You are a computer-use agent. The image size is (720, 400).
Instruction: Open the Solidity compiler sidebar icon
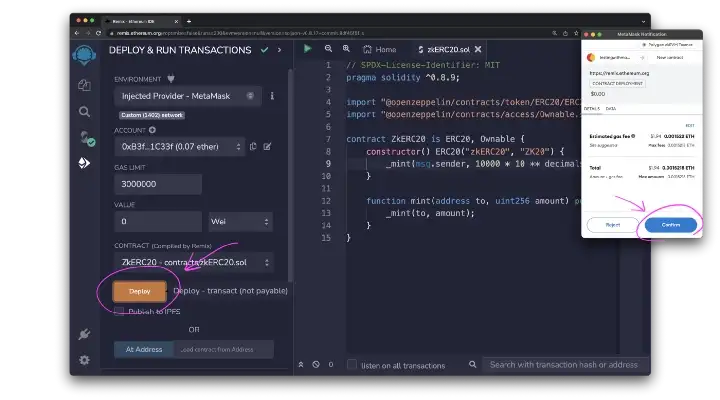tap(85, 137)
